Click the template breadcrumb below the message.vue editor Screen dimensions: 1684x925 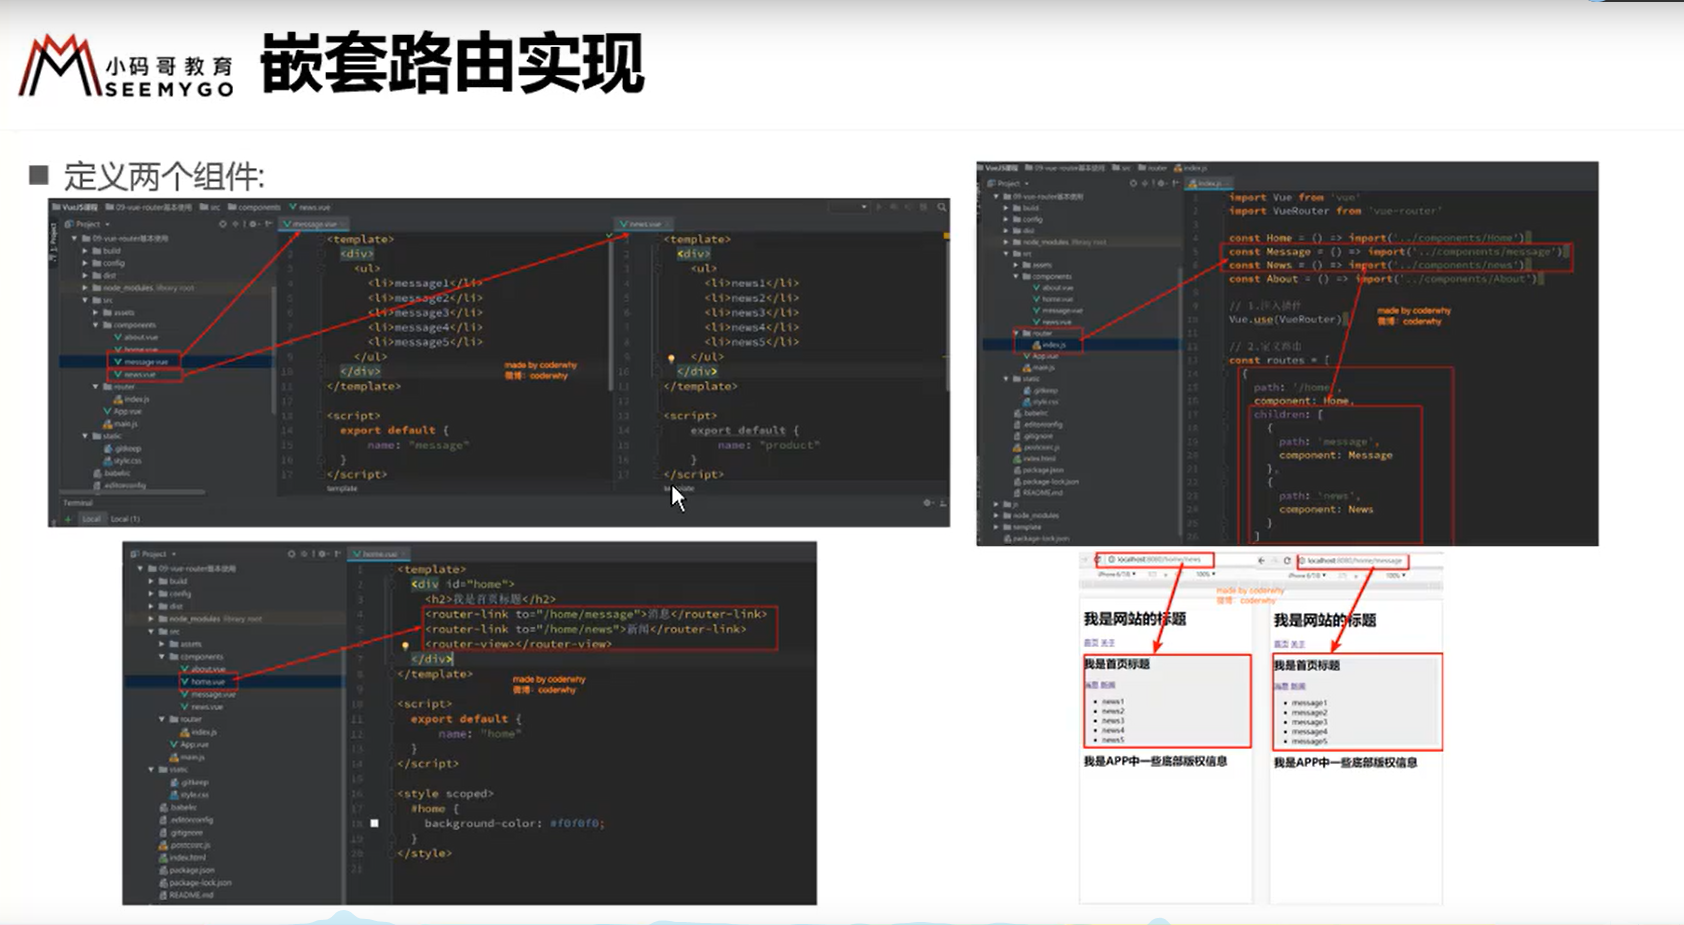[342, 488]
